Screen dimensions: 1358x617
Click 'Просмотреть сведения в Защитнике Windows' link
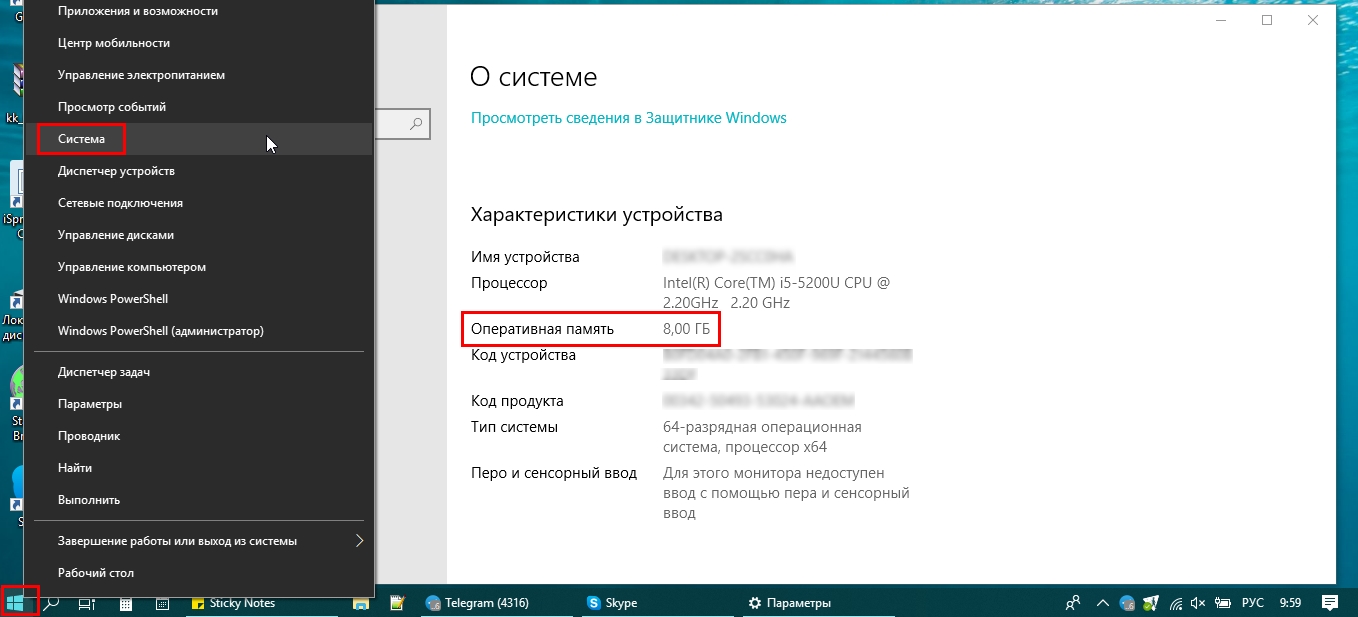629,118
